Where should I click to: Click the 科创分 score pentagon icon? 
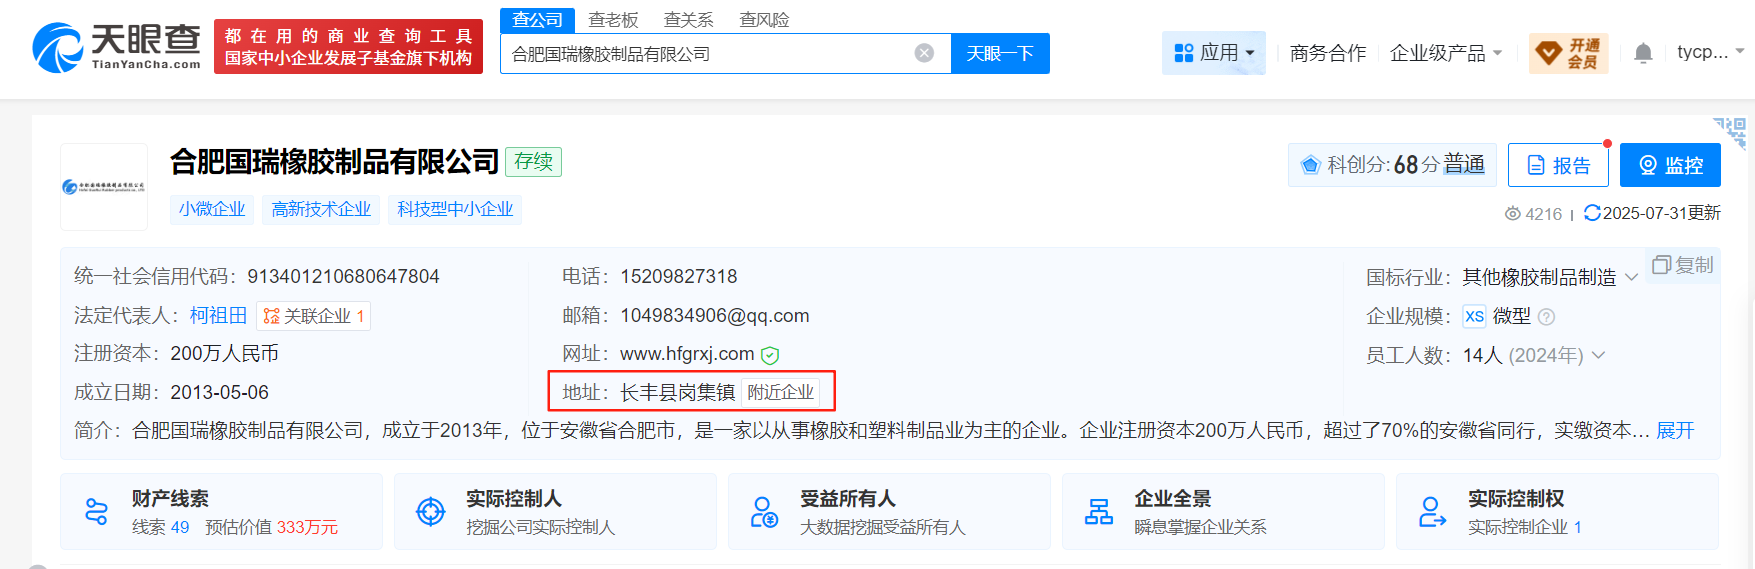(x=1310, y=165)
